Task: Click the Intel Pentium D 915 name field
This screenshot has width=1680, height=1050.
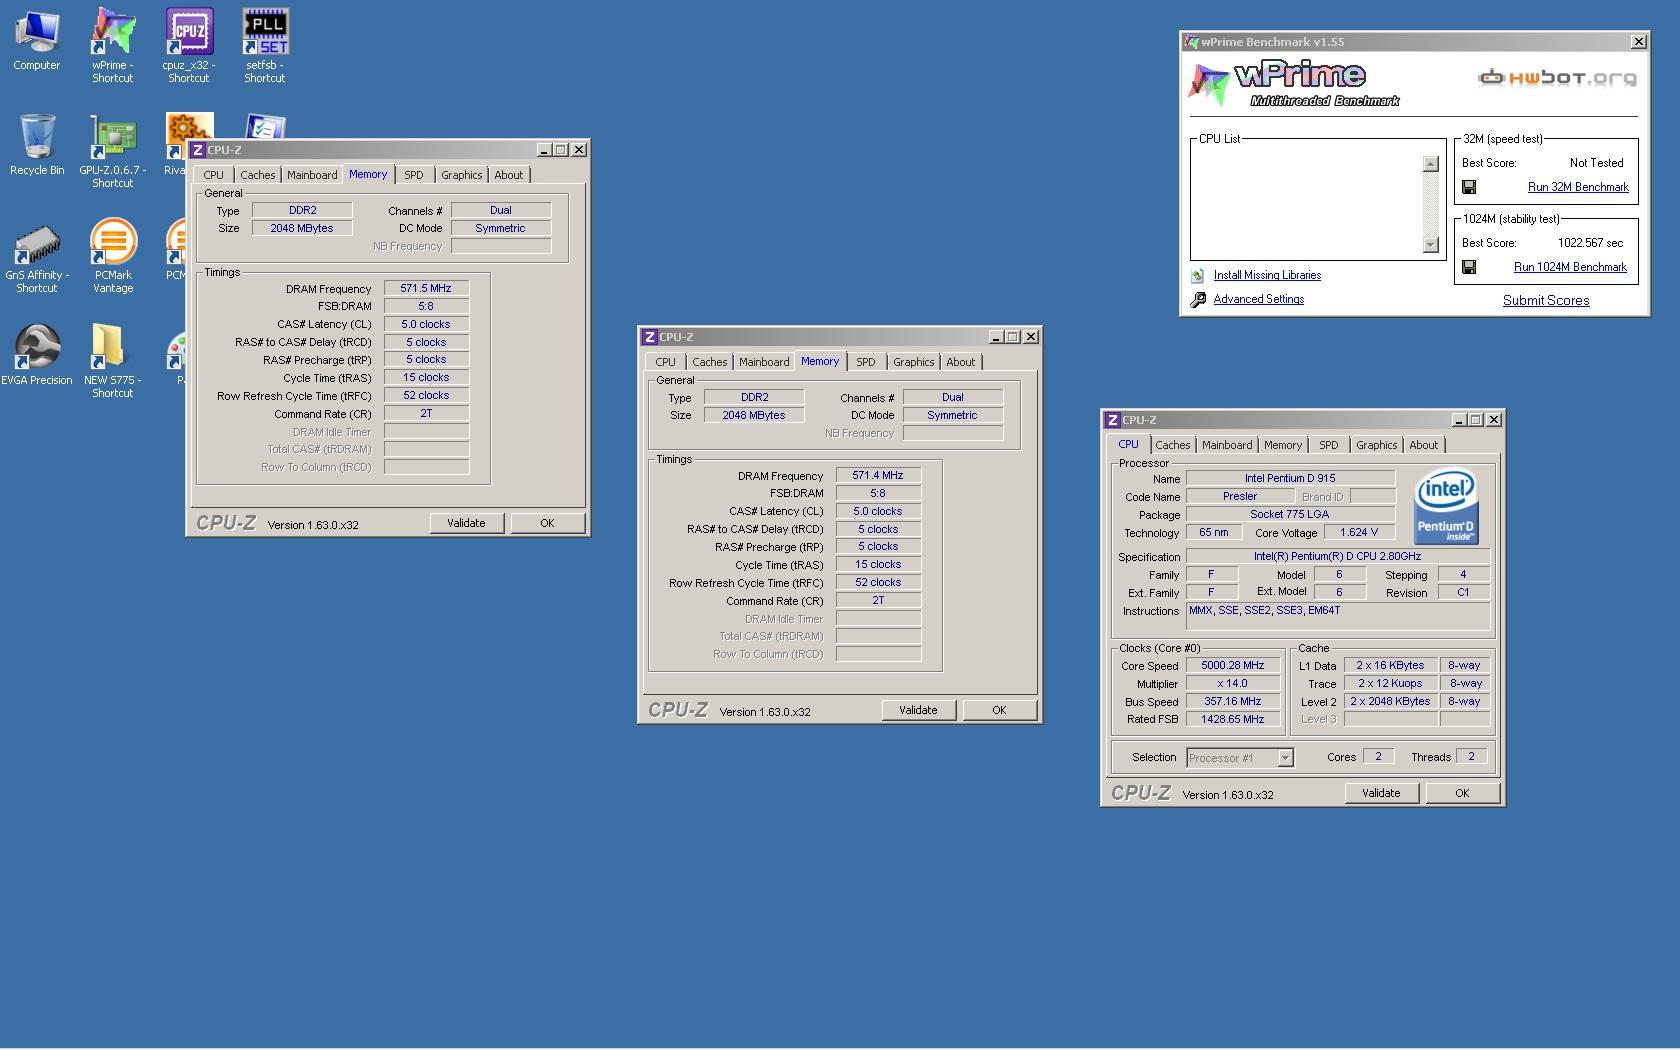Action: pos(1290,478)
